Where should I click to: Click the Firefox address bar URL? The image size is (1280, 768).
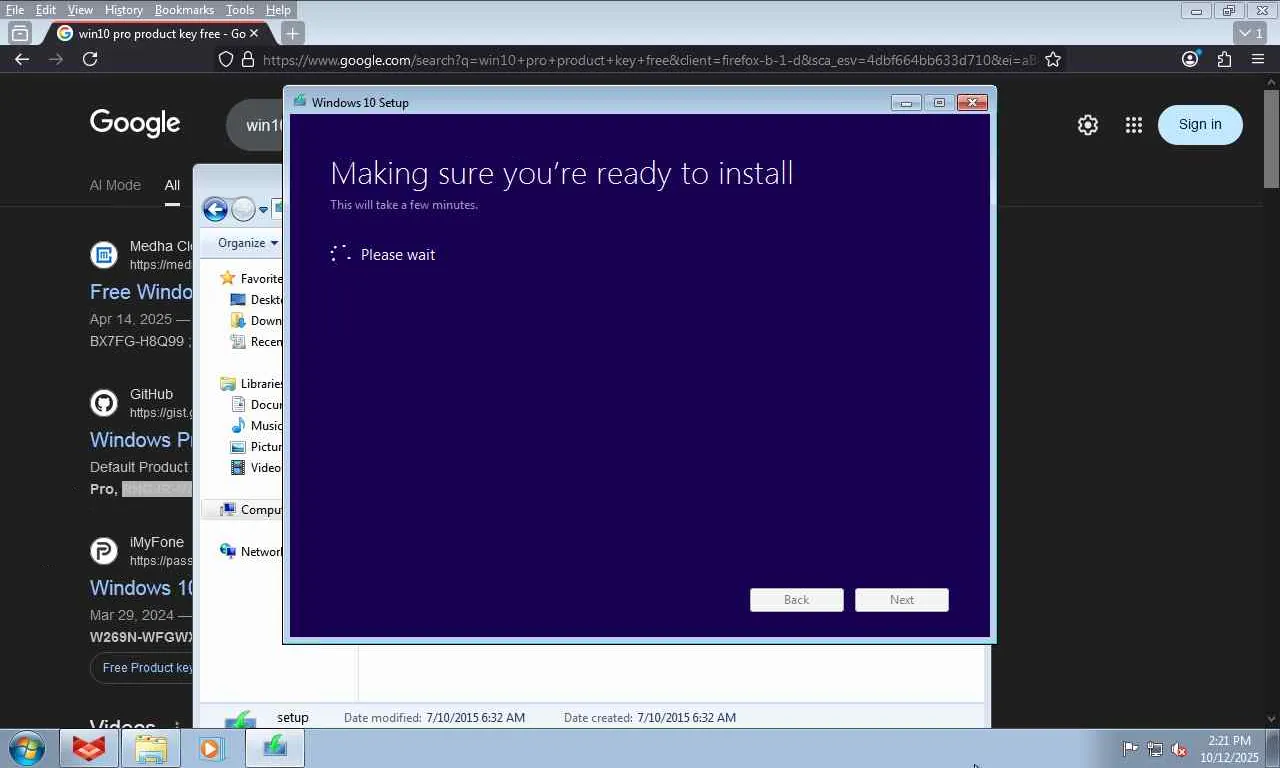point(650,60)
